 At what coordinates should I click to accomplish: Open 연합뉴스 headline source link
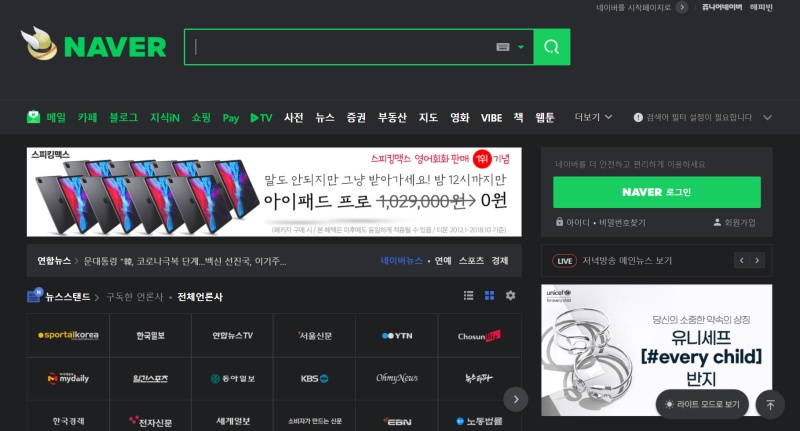(54, 261)
